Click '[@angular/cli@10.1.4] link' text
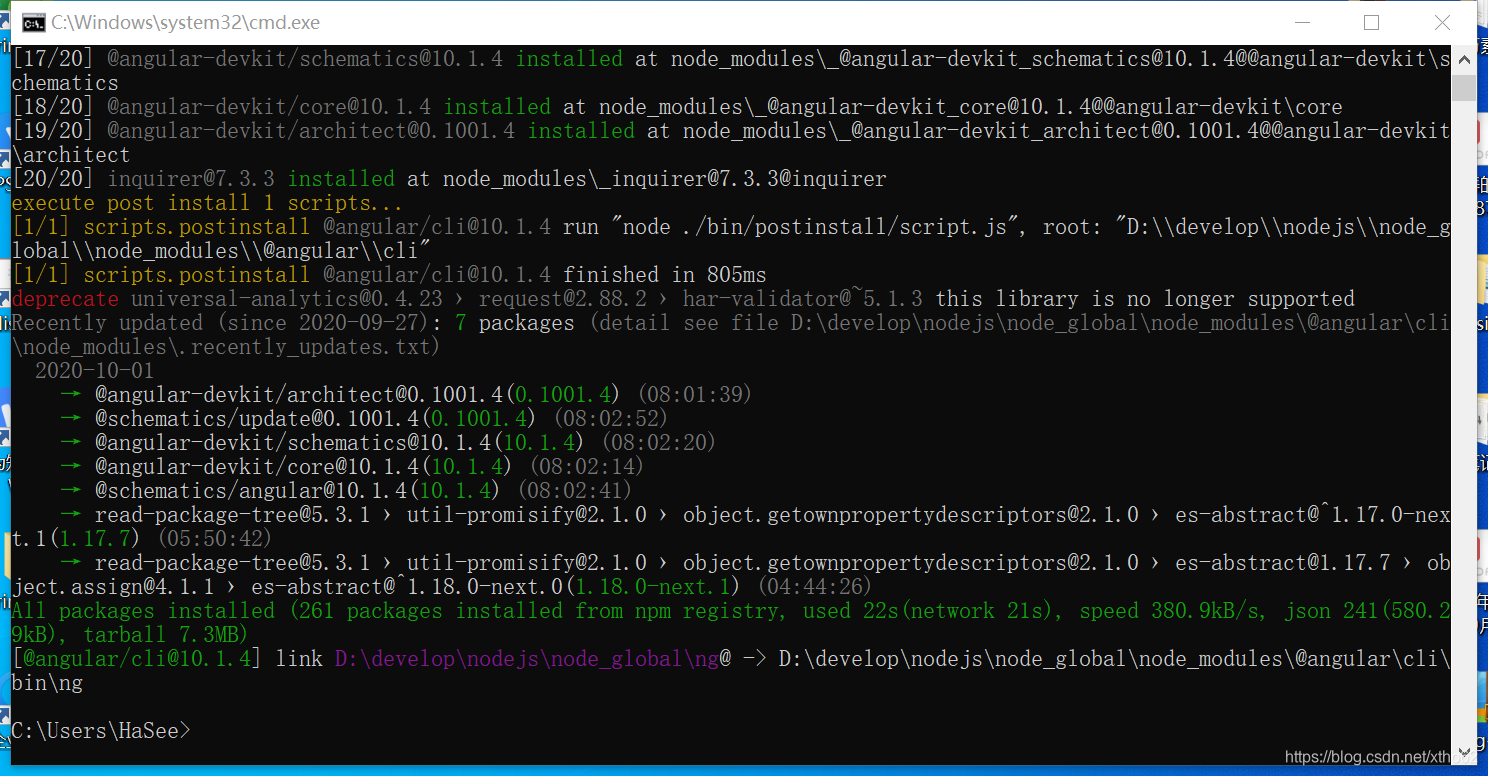 167,659
